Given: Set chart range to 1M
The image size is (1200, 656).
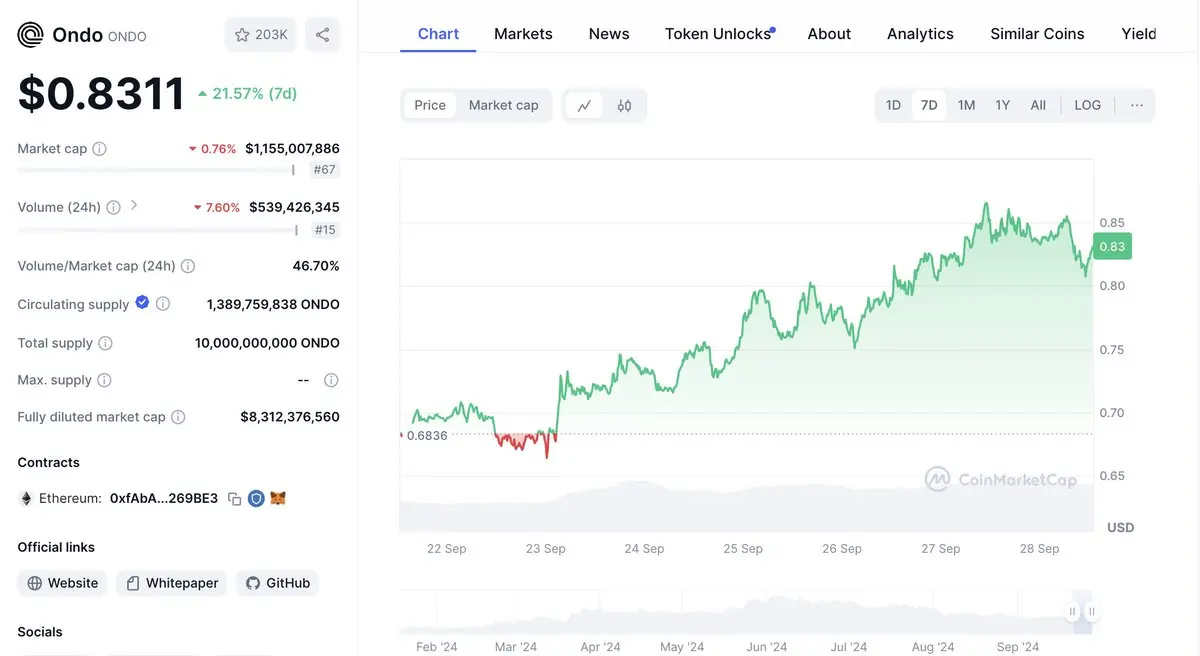Looking at the screenshot, I should pos(966,105).
